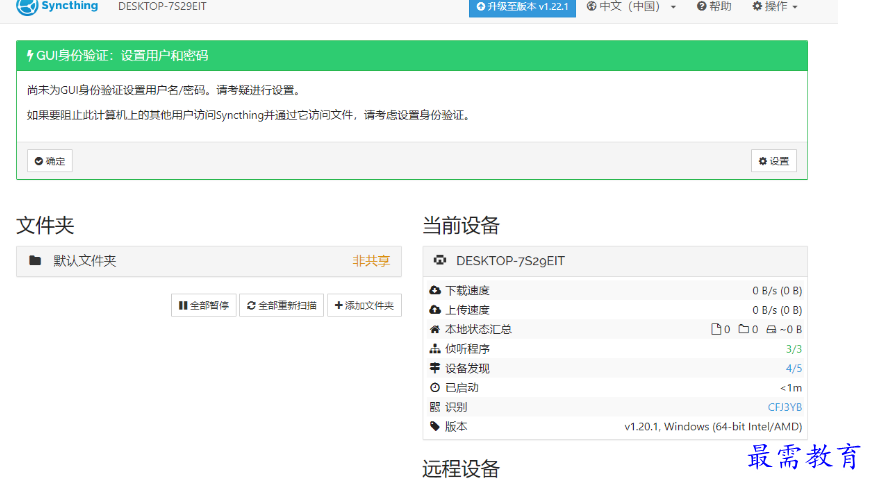The height and width of the screenshot is (488, 869).
Task: Click the DESKTOP-7S29EIT name in navbar
Action: click(x=162, y=7)
